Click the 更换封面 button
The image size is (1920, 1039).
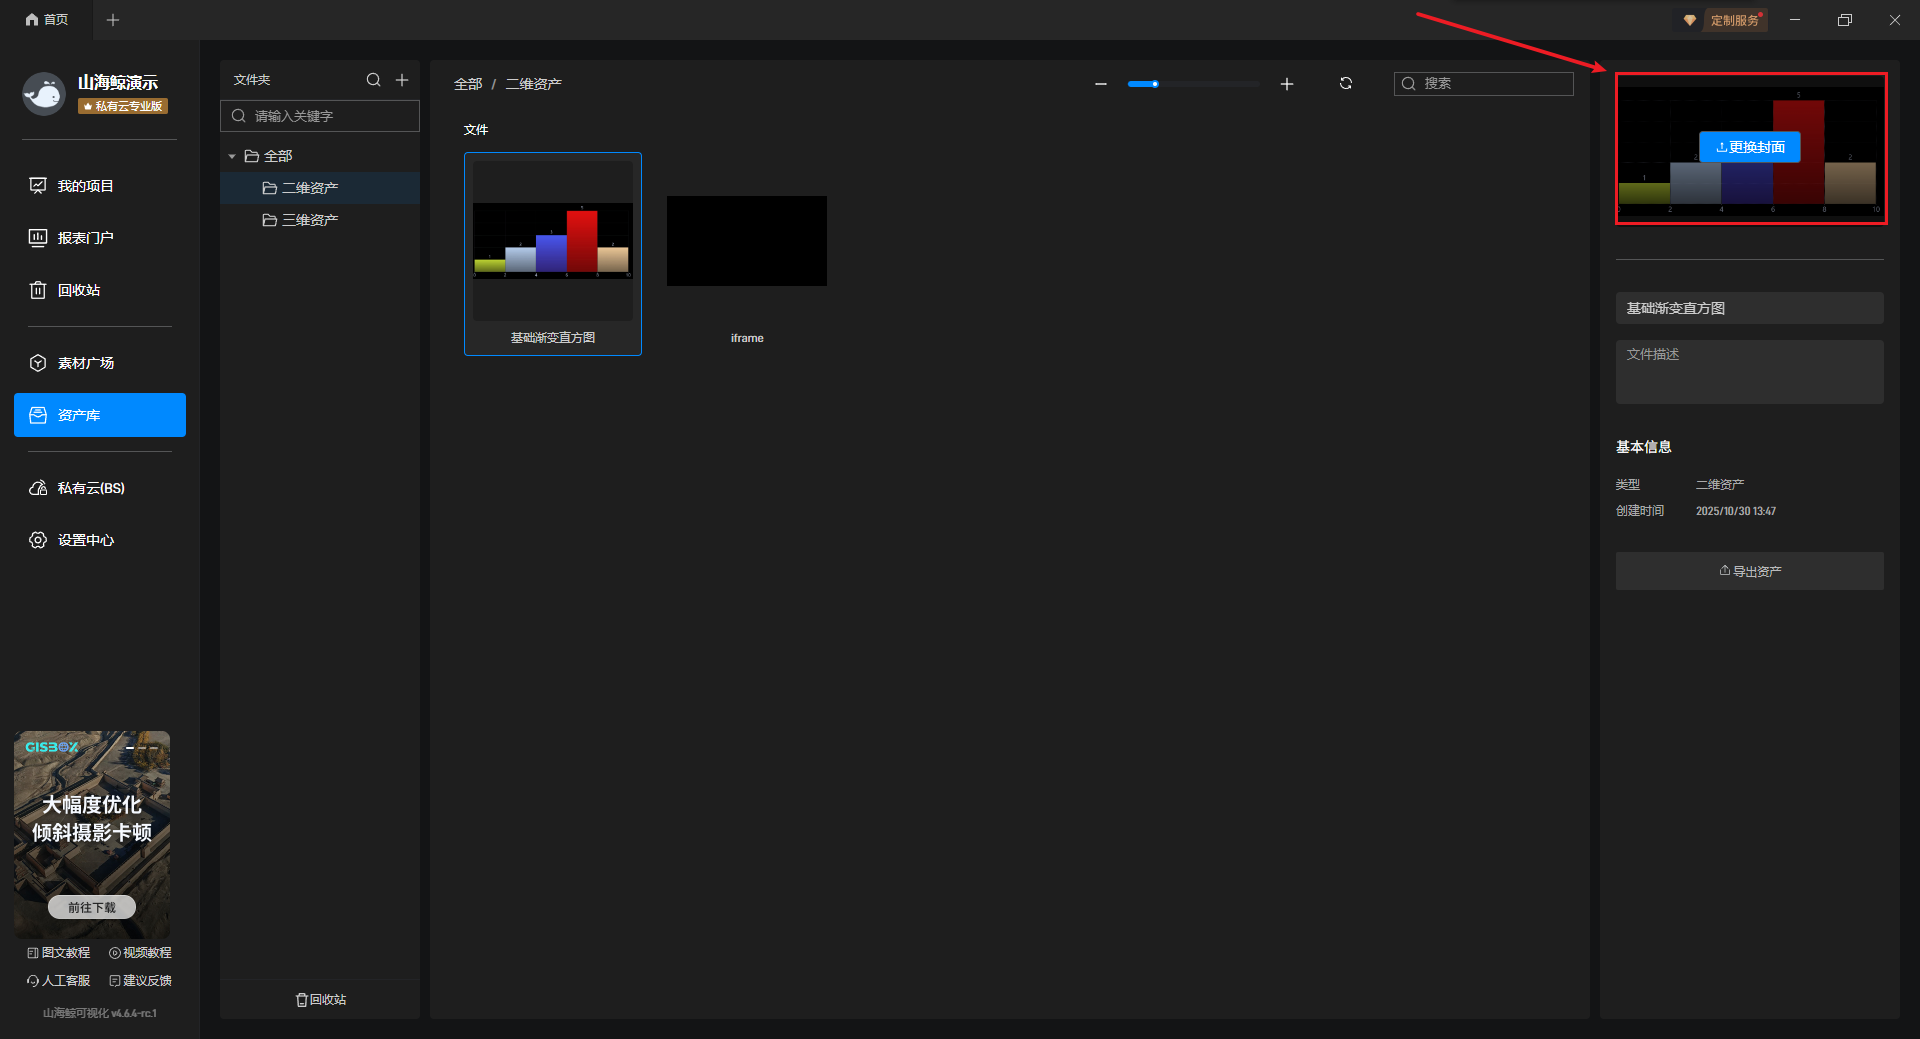click(x=1749, y=147)
